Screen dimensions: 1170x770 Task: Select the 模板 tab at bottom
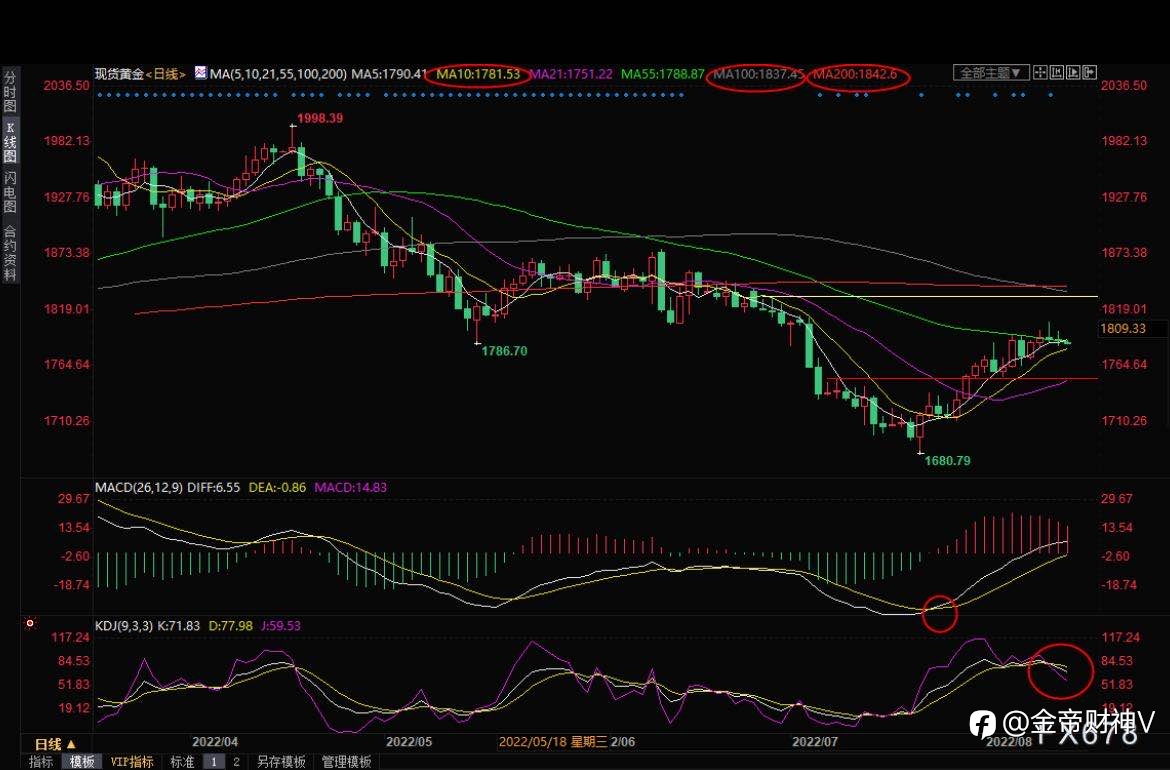[x=82, y=762]
